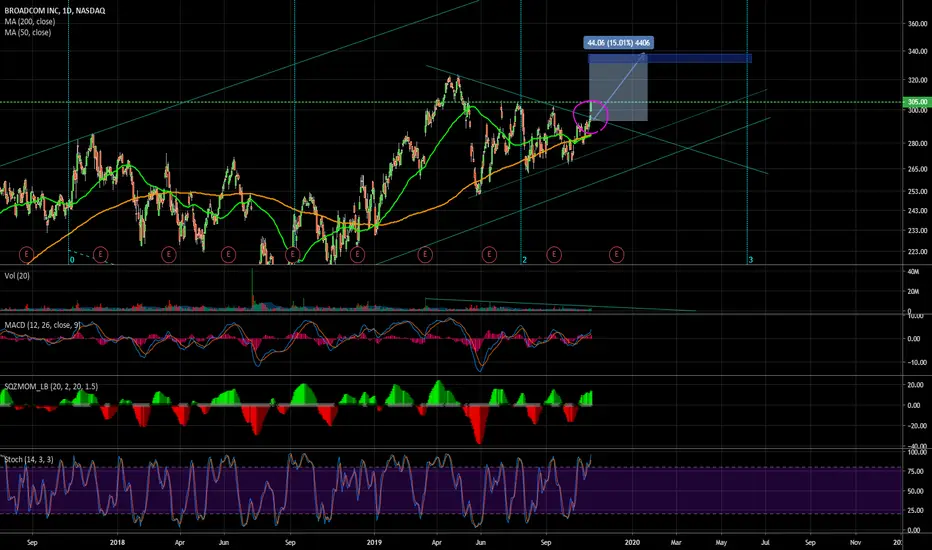Image resolution: width=932 pixels, height=550 pixels.
Task: Click the 320.00 price axis label
Action: click(x=917, y=80)
